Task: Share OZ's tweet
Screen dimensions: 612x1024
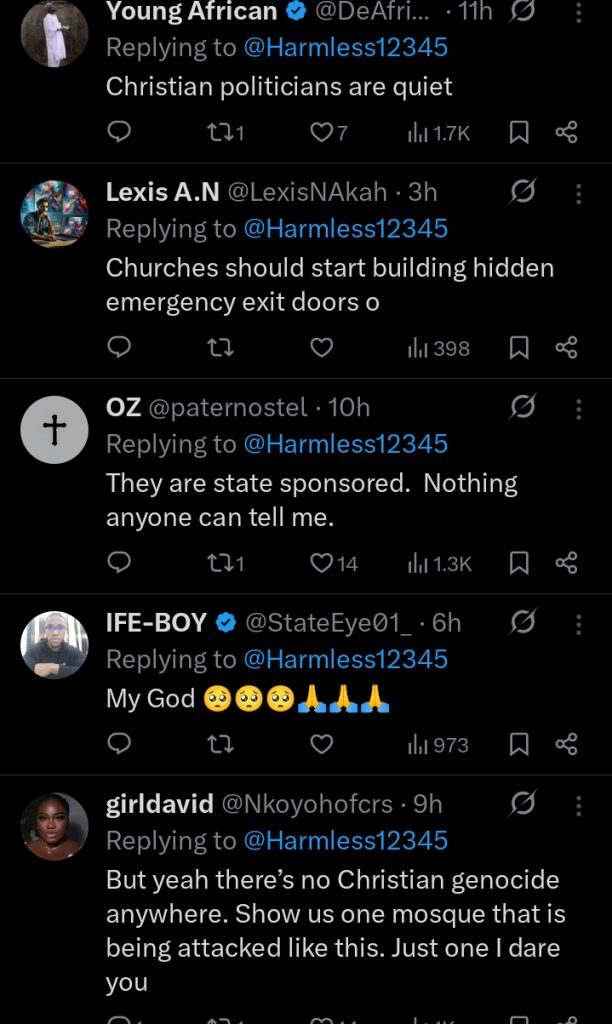Action: click(566, 563)
